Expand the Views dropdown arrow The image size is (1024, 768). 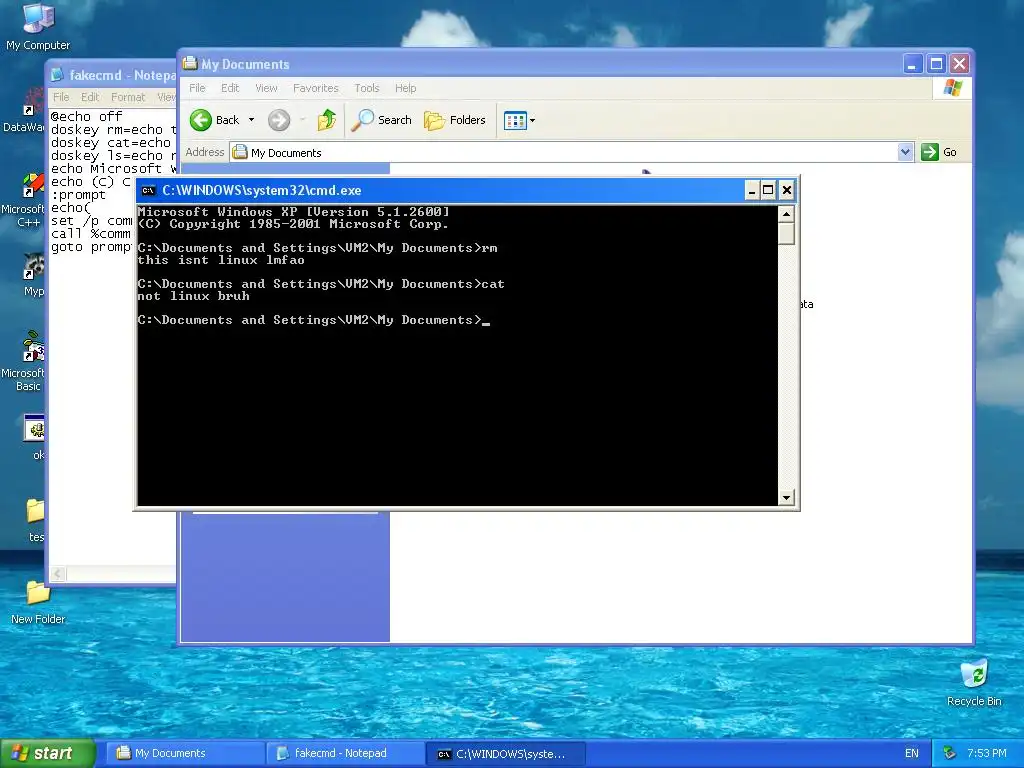[532, 120]
